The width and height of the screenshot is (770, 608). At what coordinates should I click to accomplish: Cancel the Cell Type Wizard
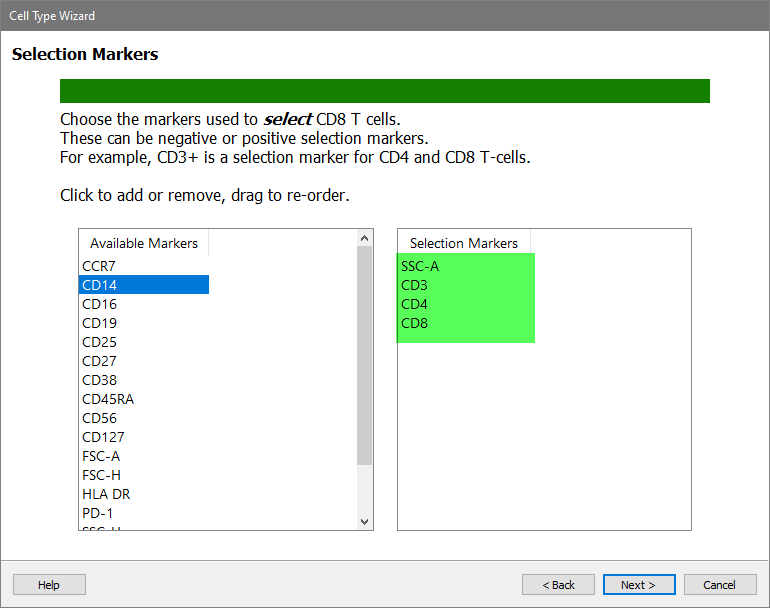[x=719, y=585]
